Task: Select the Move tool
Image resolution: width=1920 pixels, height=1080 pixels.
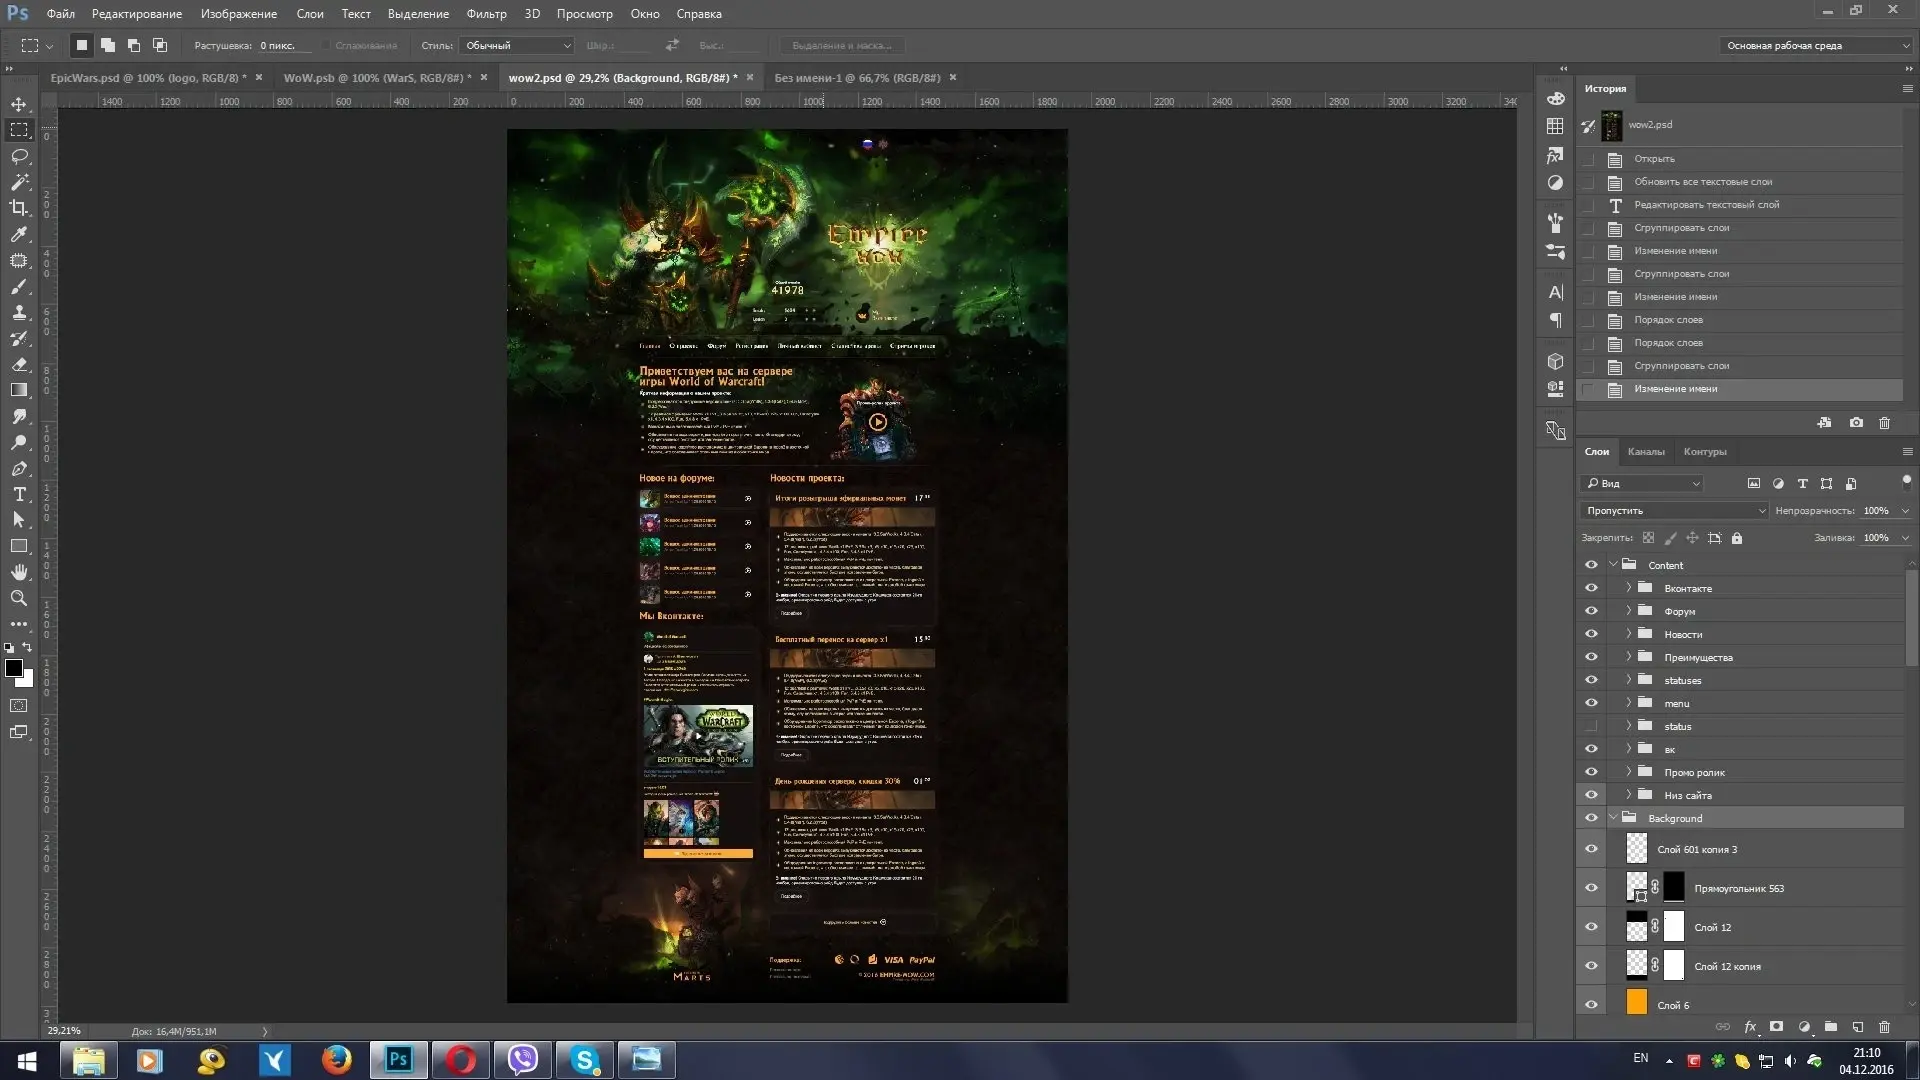Action: [x=19, y=104]
